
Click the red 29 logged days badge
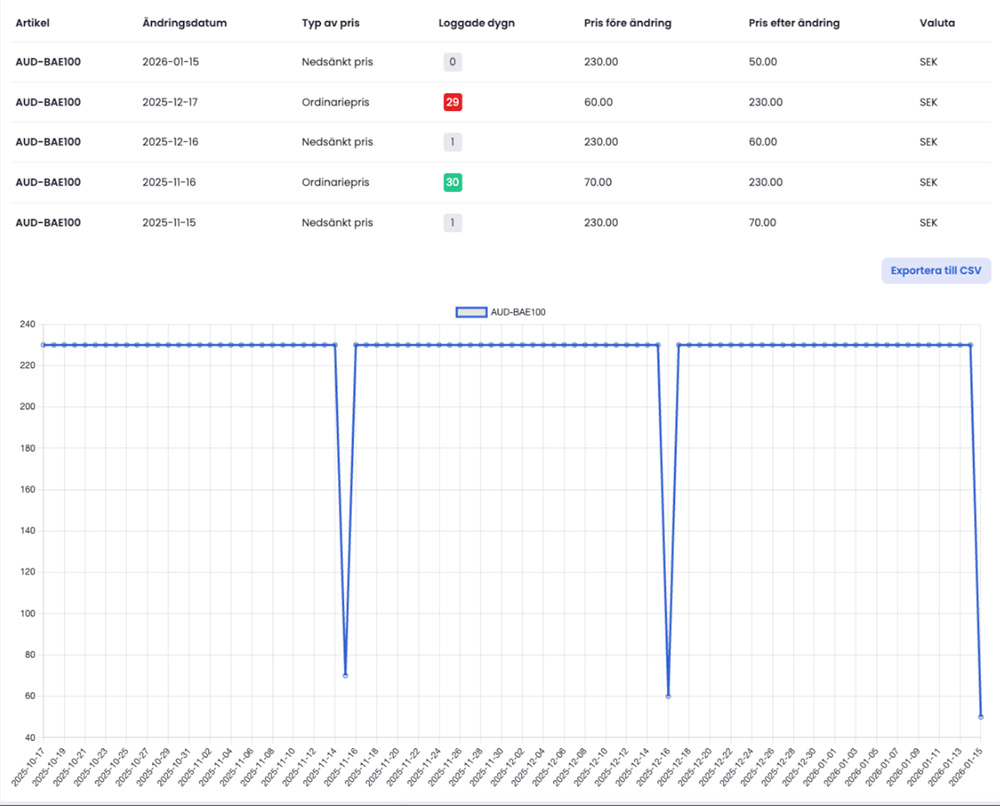pyautogui.click(x=453, y=102)
